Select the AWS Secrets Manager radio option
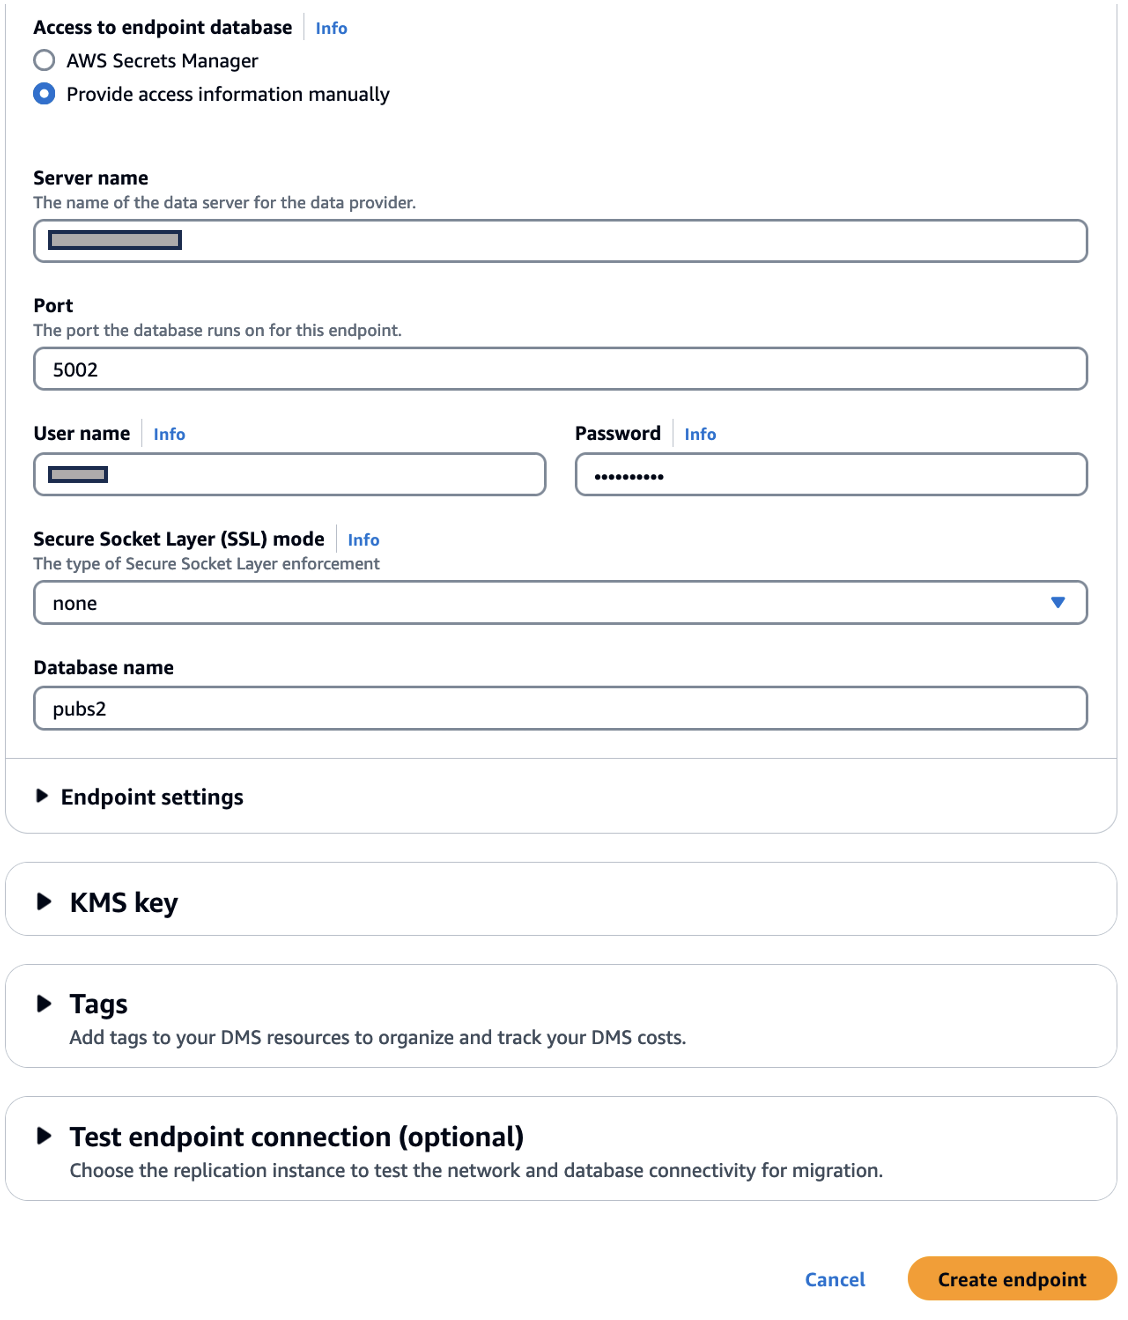The height and width of the screenshot is (1320, 1128). click(x=44, y=61)
